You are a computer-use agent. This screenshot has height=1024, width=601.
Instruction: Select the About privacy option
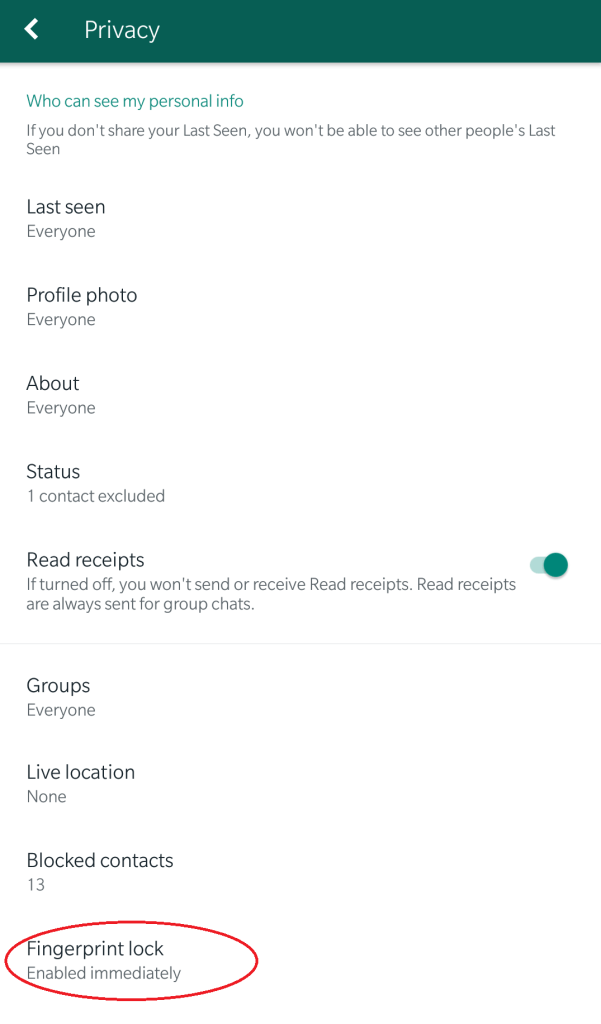pos(53,383)
